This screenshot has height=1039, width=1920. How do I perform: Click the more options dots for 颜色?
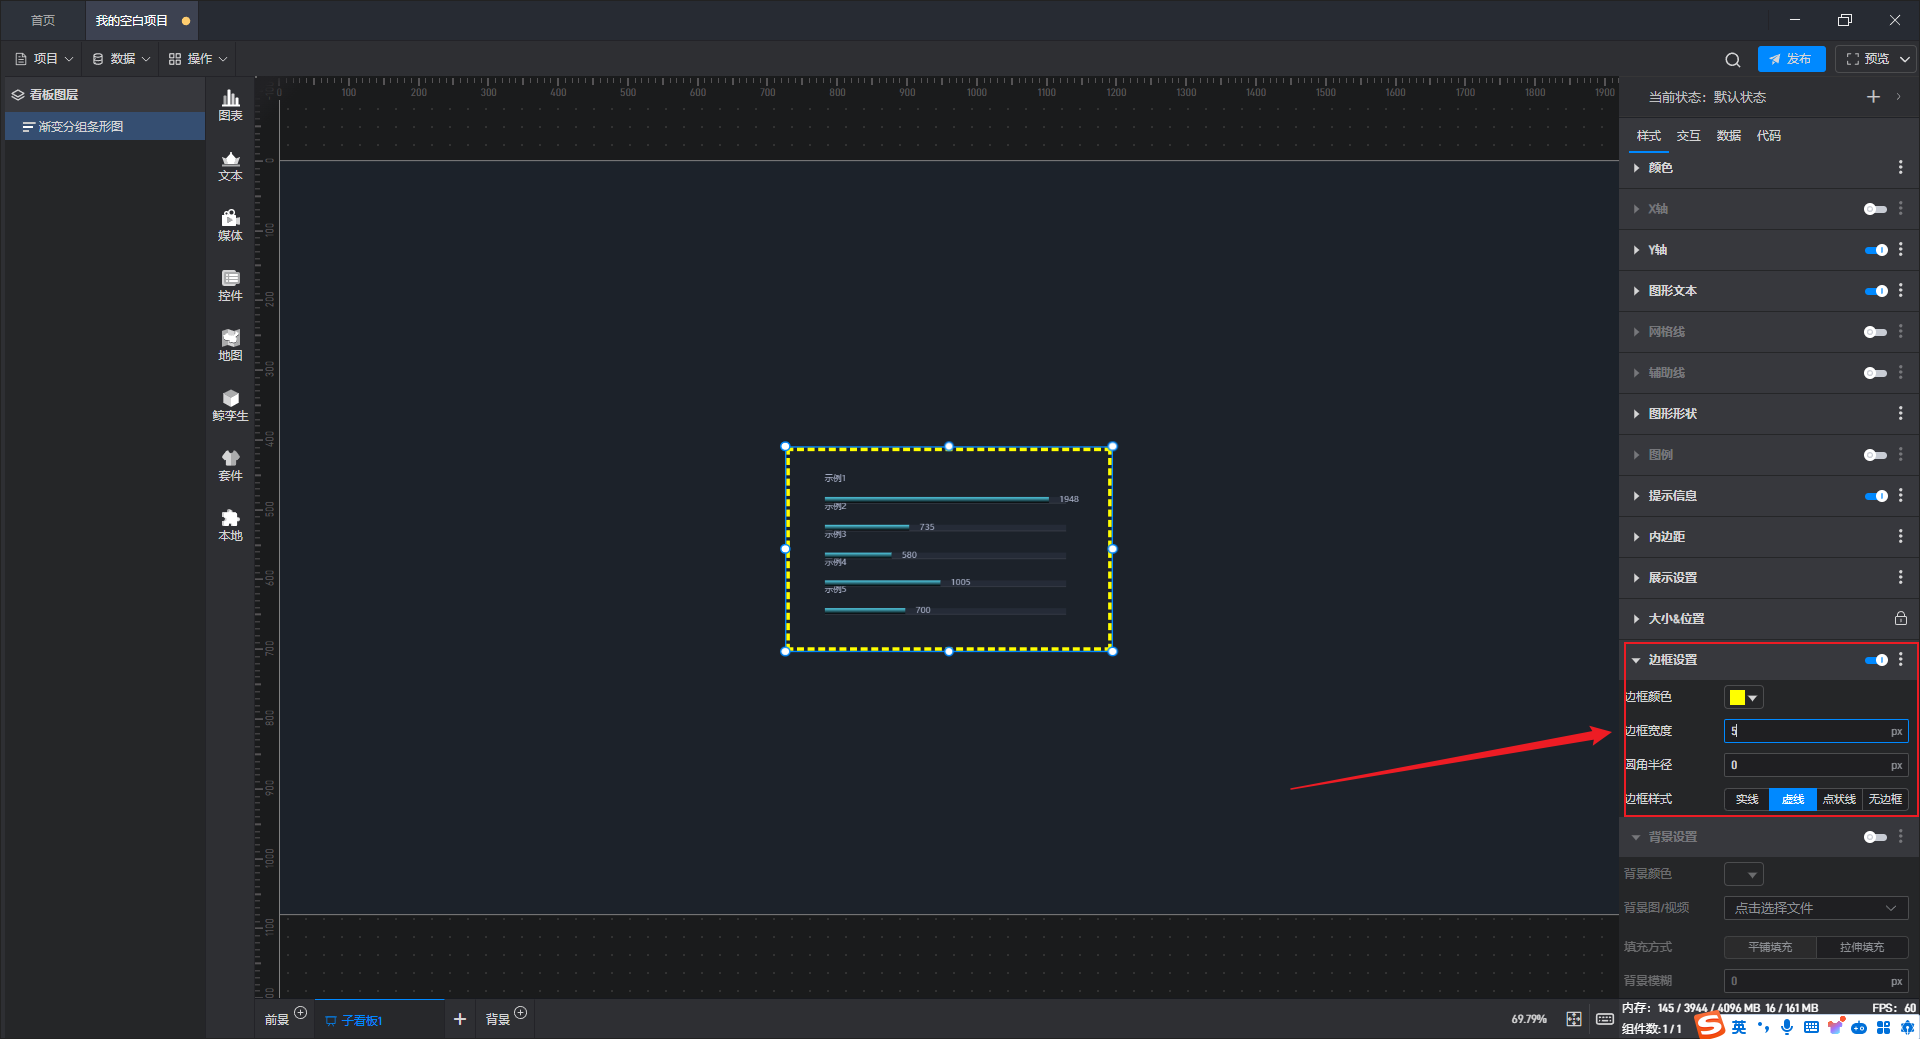(1900, 167)
